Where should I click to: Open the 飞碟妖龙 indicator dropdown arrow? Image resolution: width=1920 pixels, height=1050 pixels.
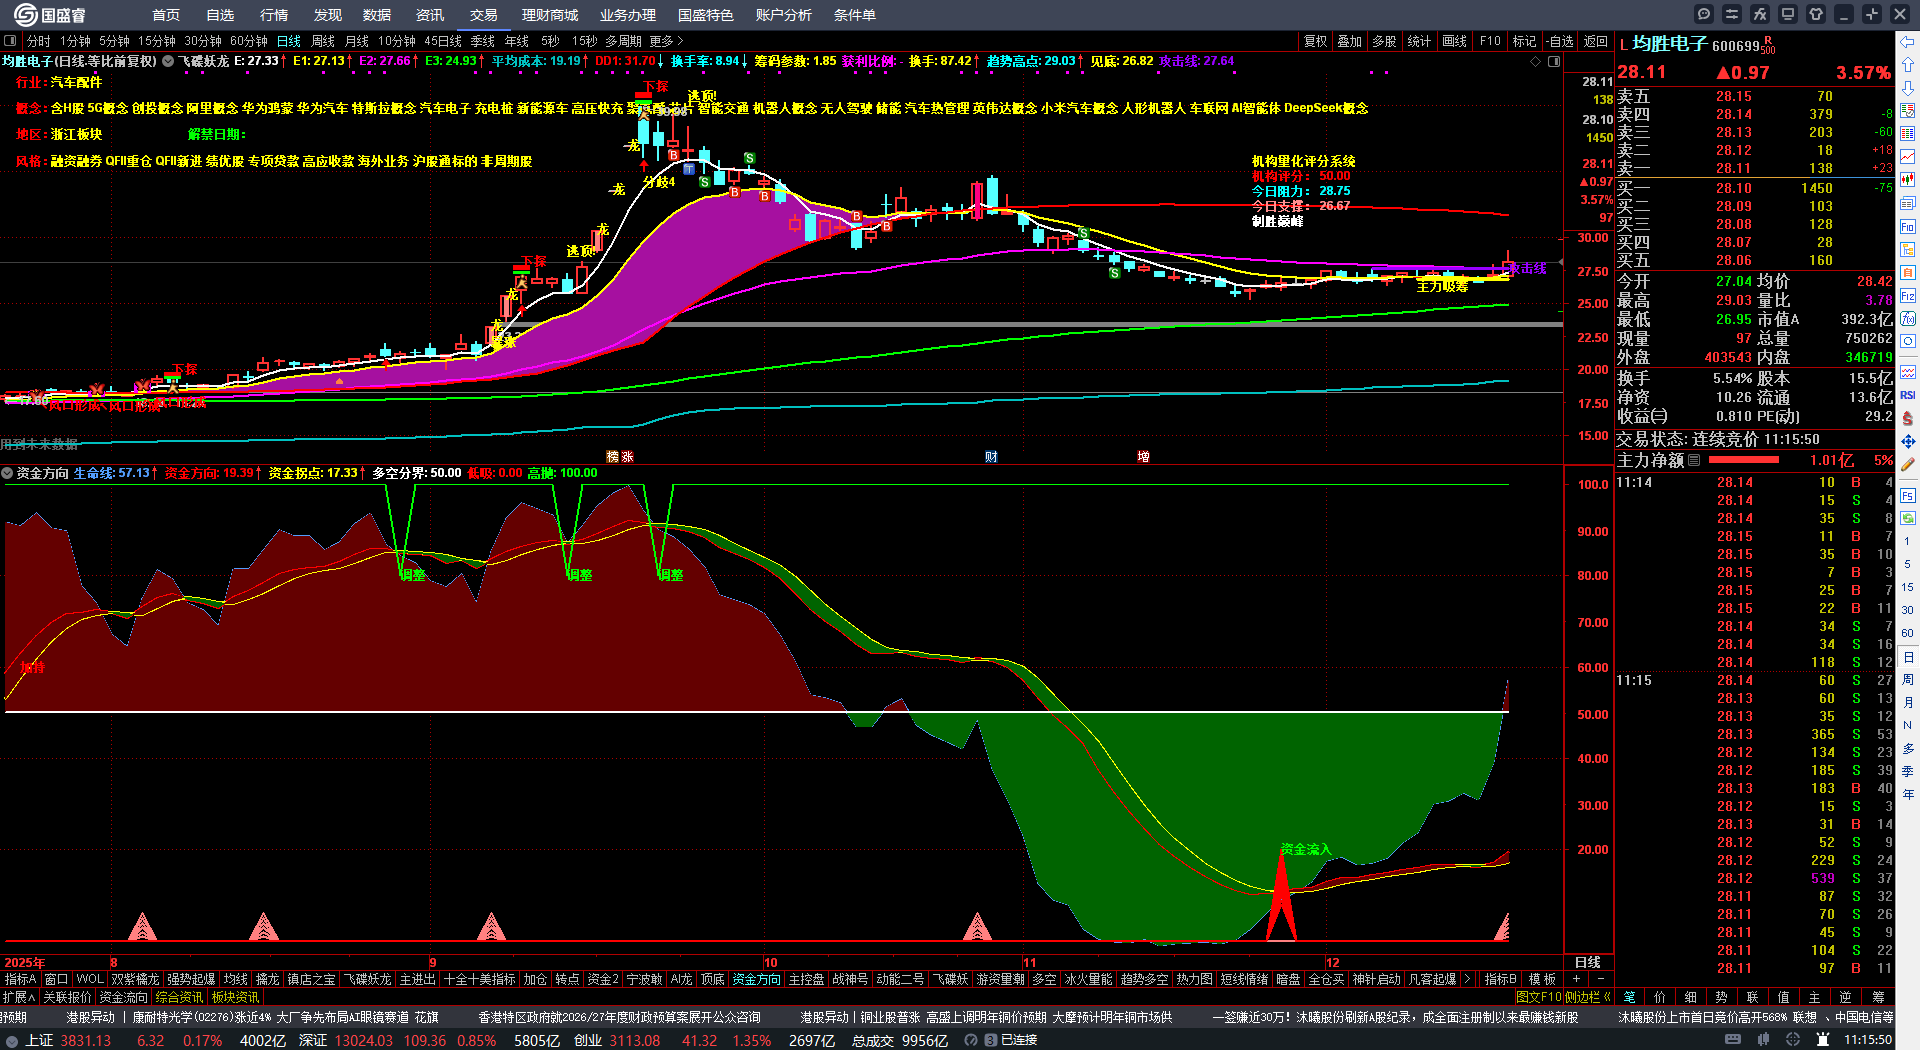click(168, 61)
